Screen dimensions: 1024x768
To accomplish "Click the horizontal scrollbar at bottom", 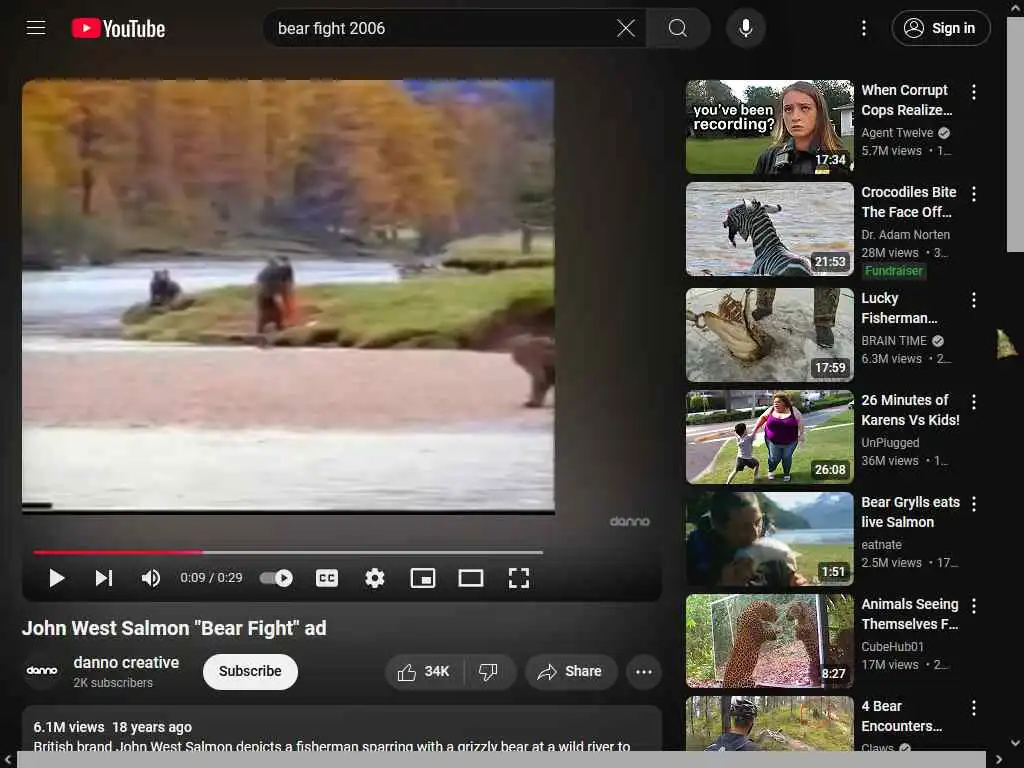I will pos(501,760).
